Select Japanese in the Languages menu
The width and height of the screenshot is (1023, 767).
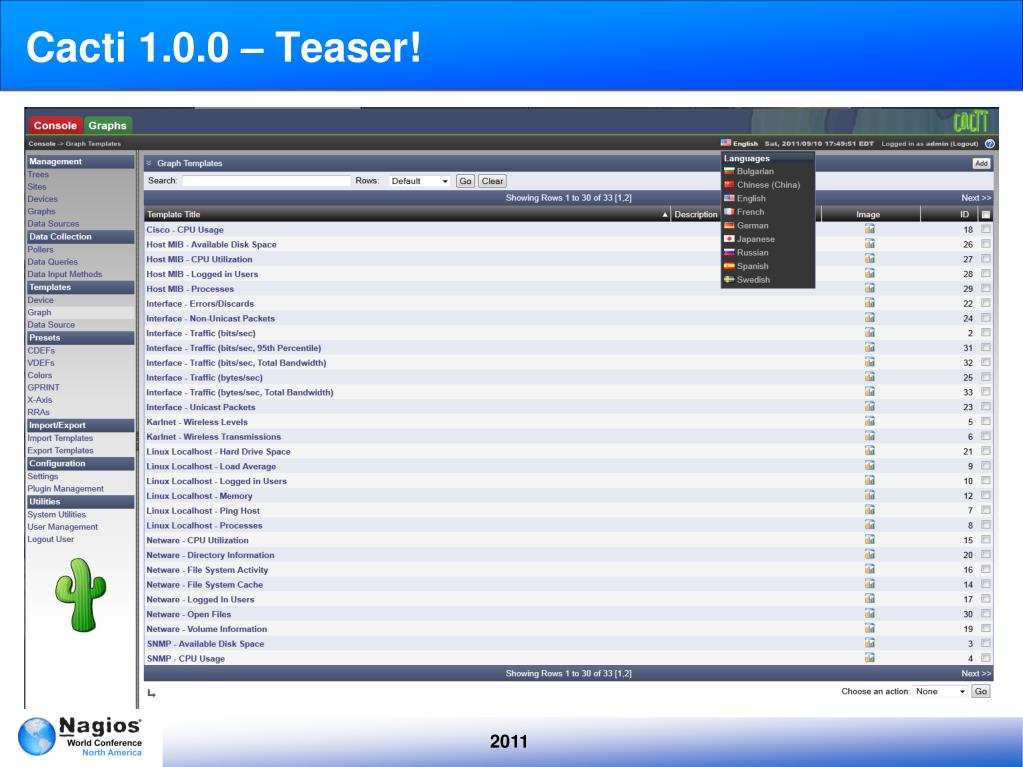pos(756,239)
